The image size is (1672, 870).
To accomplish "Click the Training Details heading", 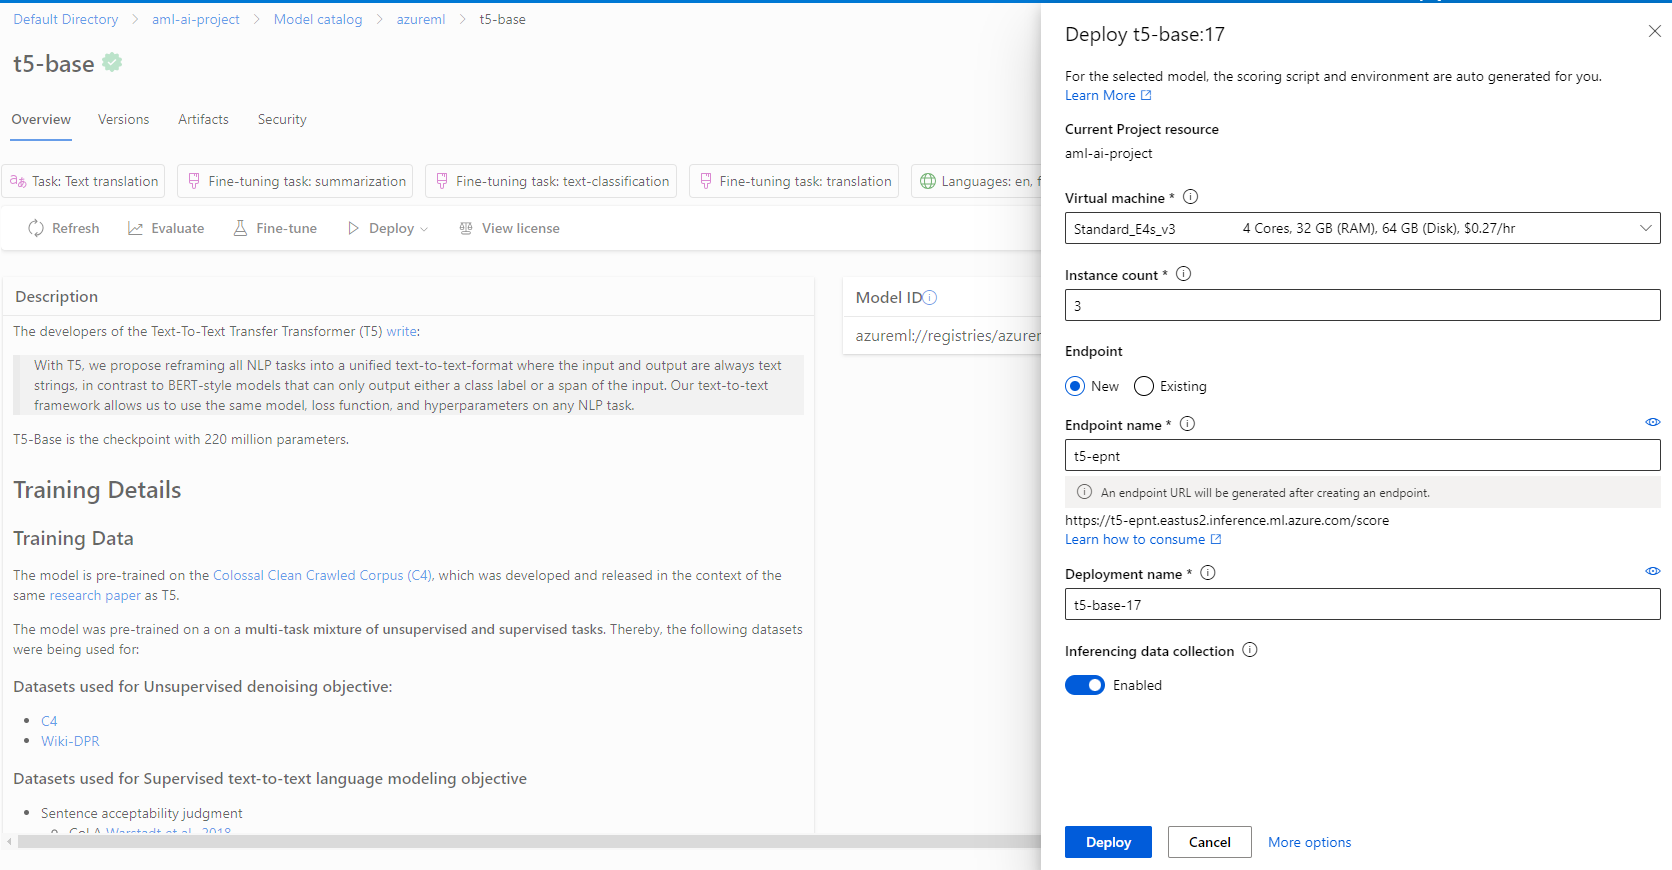I will (97, 490).
